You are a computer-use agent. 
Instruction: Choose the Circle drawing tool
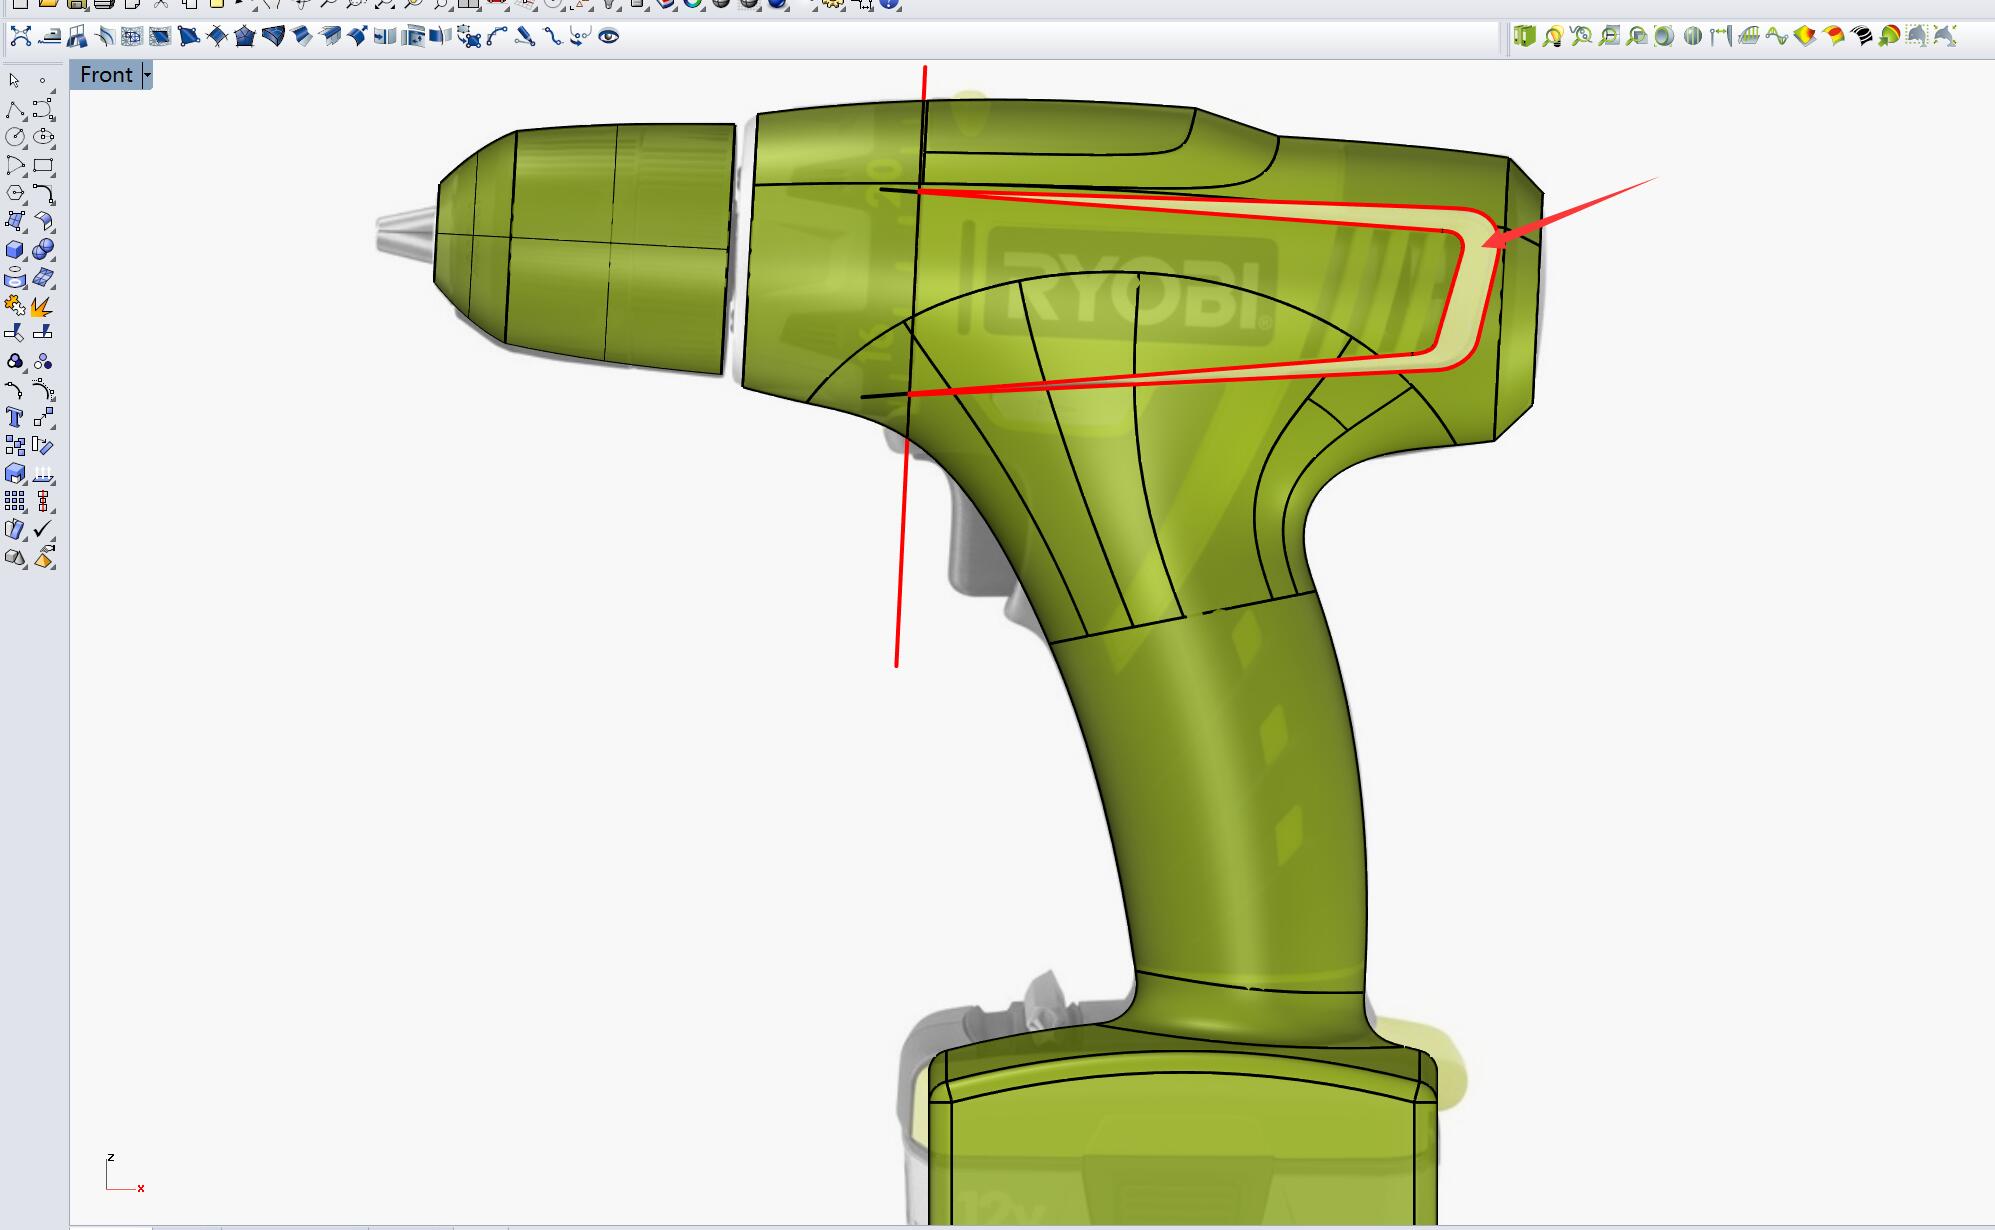(15, 137)
